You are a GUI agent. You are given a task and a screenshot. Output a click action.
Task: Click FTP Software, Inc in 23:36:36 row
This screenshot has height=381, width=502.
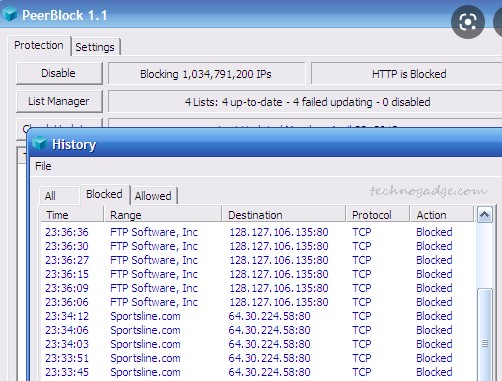(154, 232)
